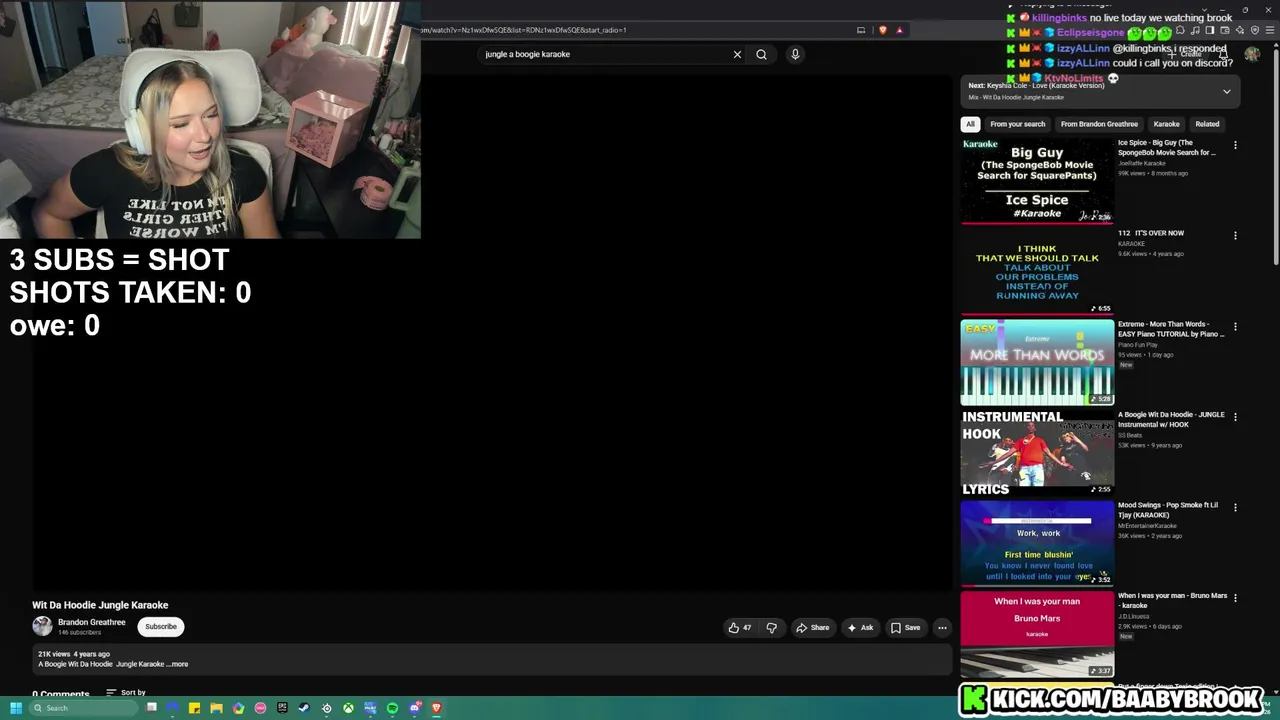Click the 'When I was your man' title
This screenshot has height=720, width=1280.
[1172, 600]
